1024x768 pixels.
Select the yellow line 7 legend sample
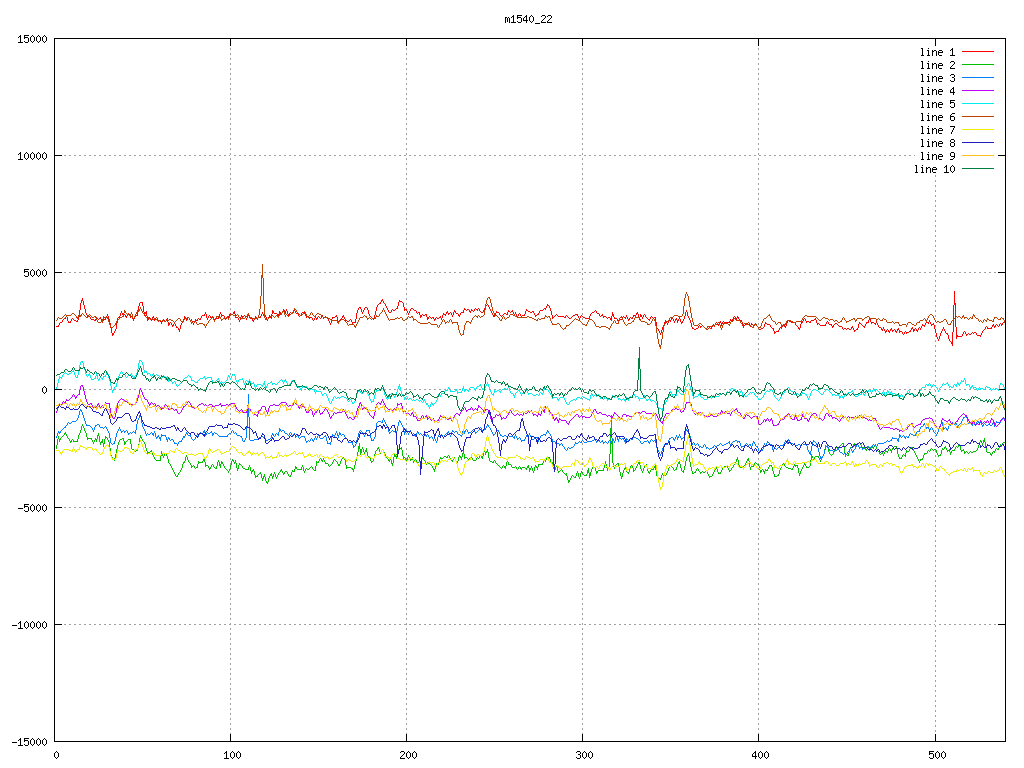coord(978,130)
